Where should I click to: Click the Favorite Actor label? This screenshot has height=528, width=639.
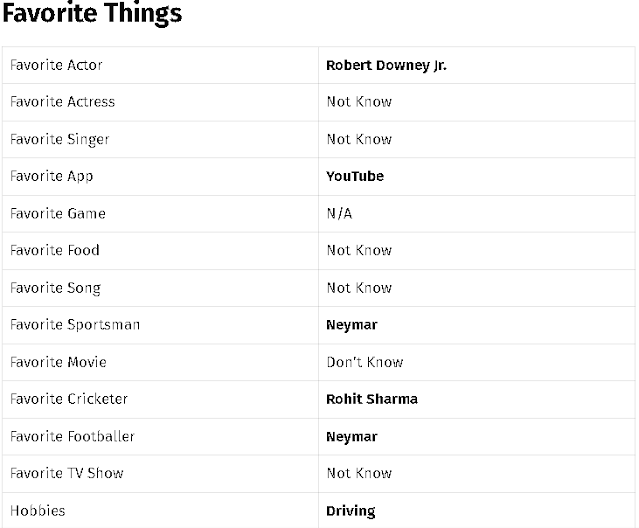pyautogui.click(x=56, y=65)
